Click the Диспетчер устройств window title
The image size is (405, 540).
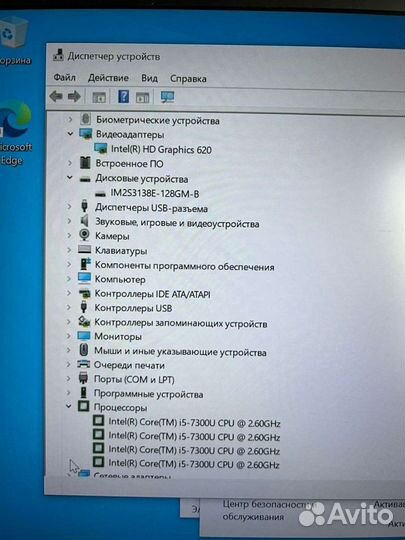[114, 56]
